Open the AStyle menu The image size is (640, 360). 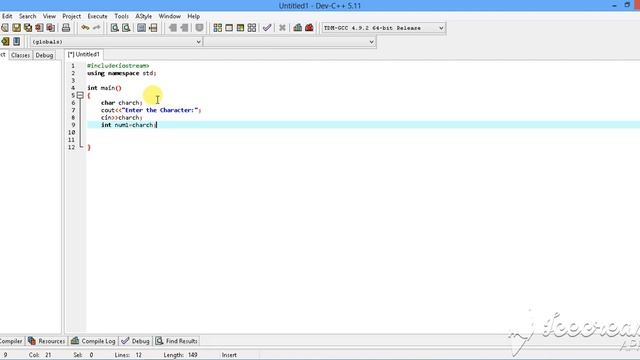(144, 16)
